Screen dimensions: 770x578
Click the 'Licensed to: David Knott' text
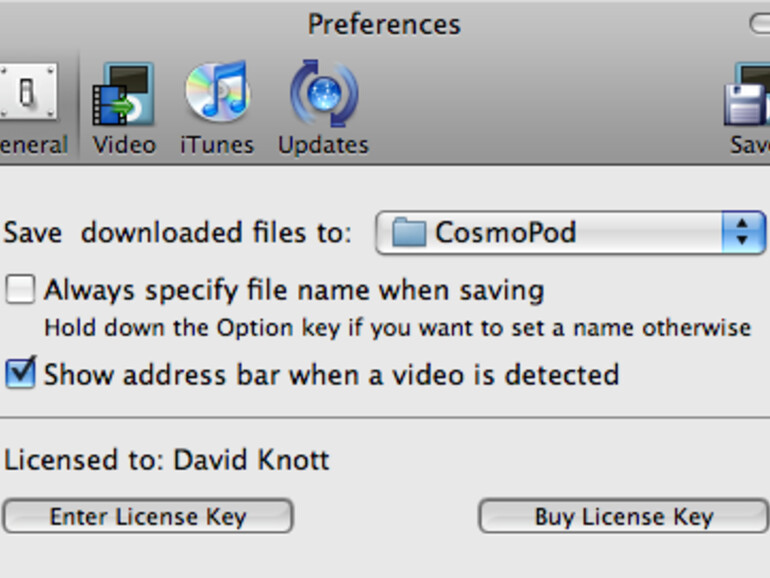tap(166, 461)
